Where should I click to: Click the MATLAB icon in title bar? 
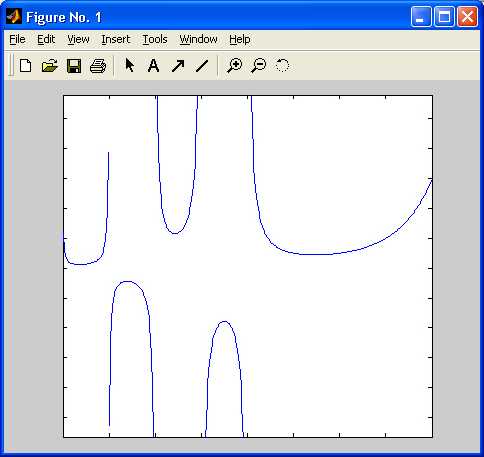(x=14, y=16)
